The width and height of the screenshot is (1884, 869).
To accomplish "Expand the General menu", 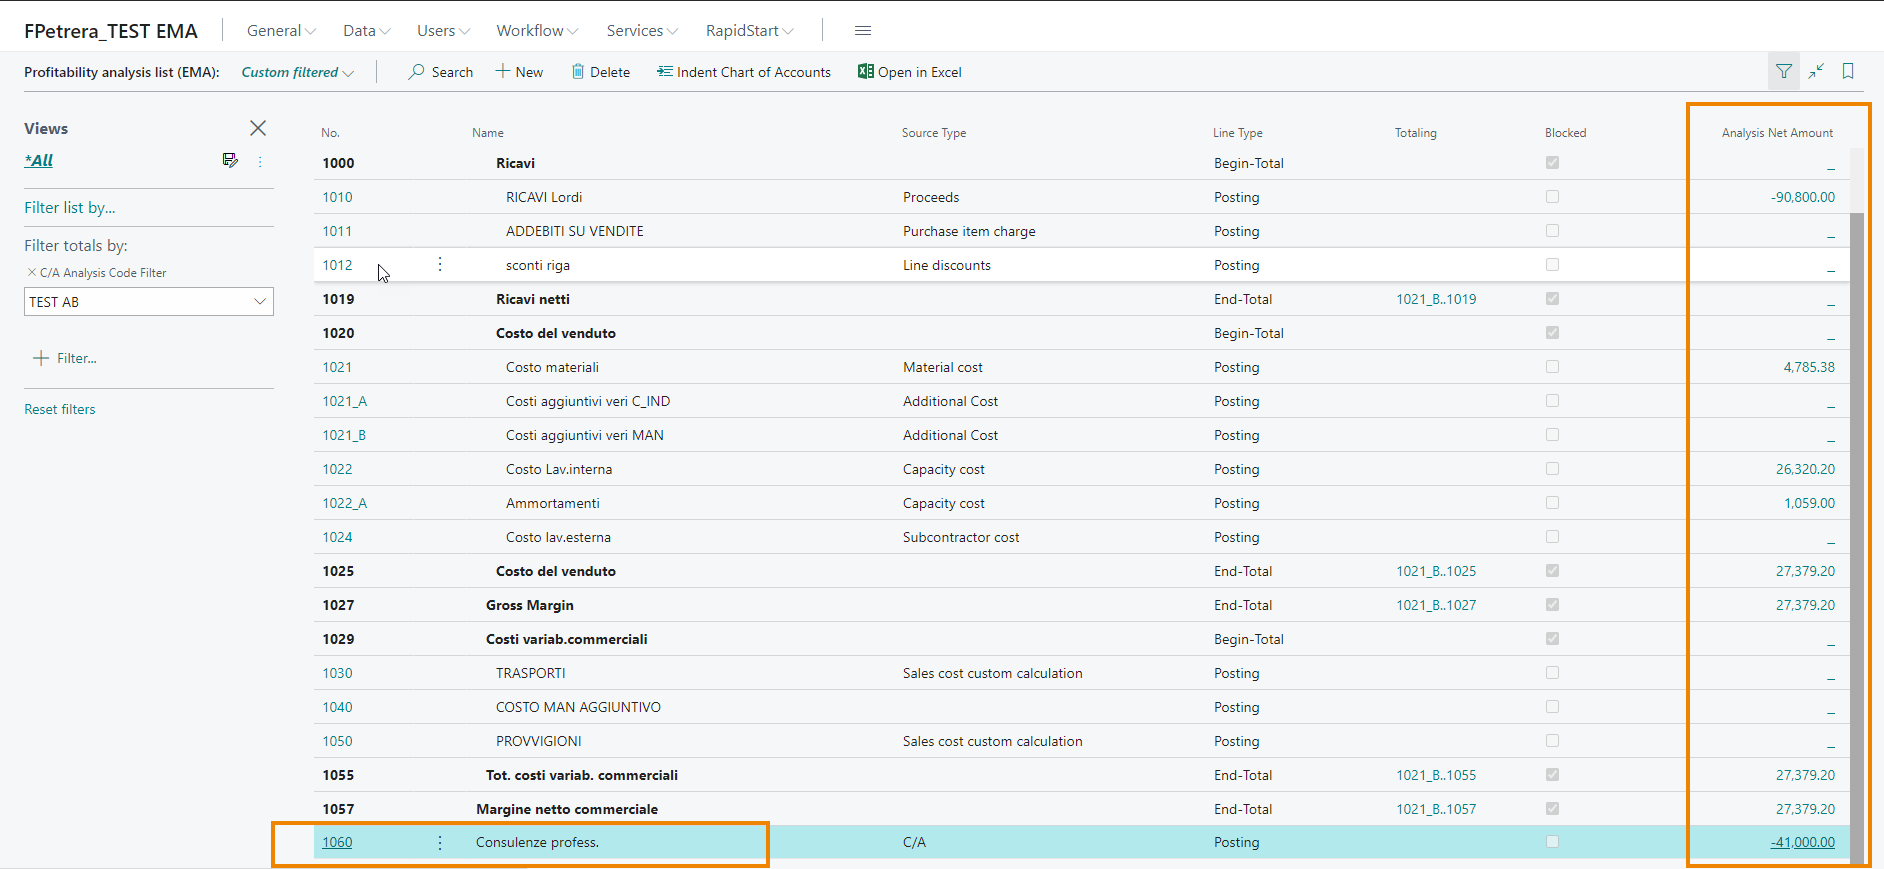I will [x=281, y=31].
